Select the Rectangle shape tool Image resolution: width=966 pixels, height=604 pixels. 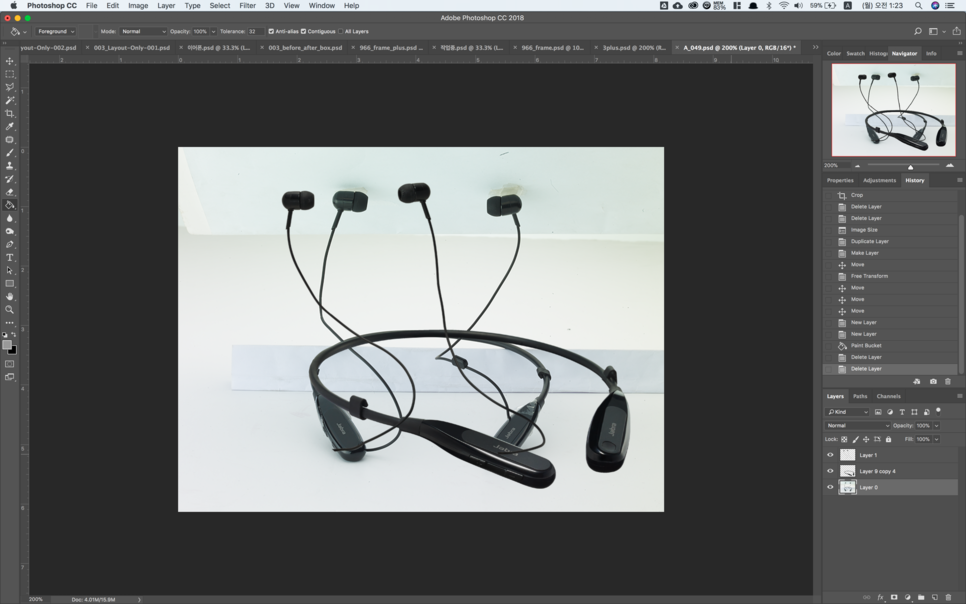[9, 284]
